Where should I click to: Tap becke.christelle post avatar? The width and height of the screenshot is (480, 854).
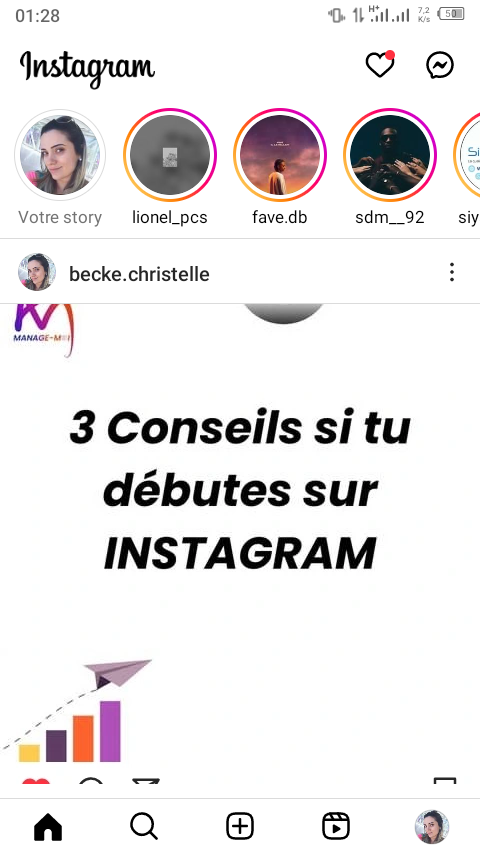[37, 272]
